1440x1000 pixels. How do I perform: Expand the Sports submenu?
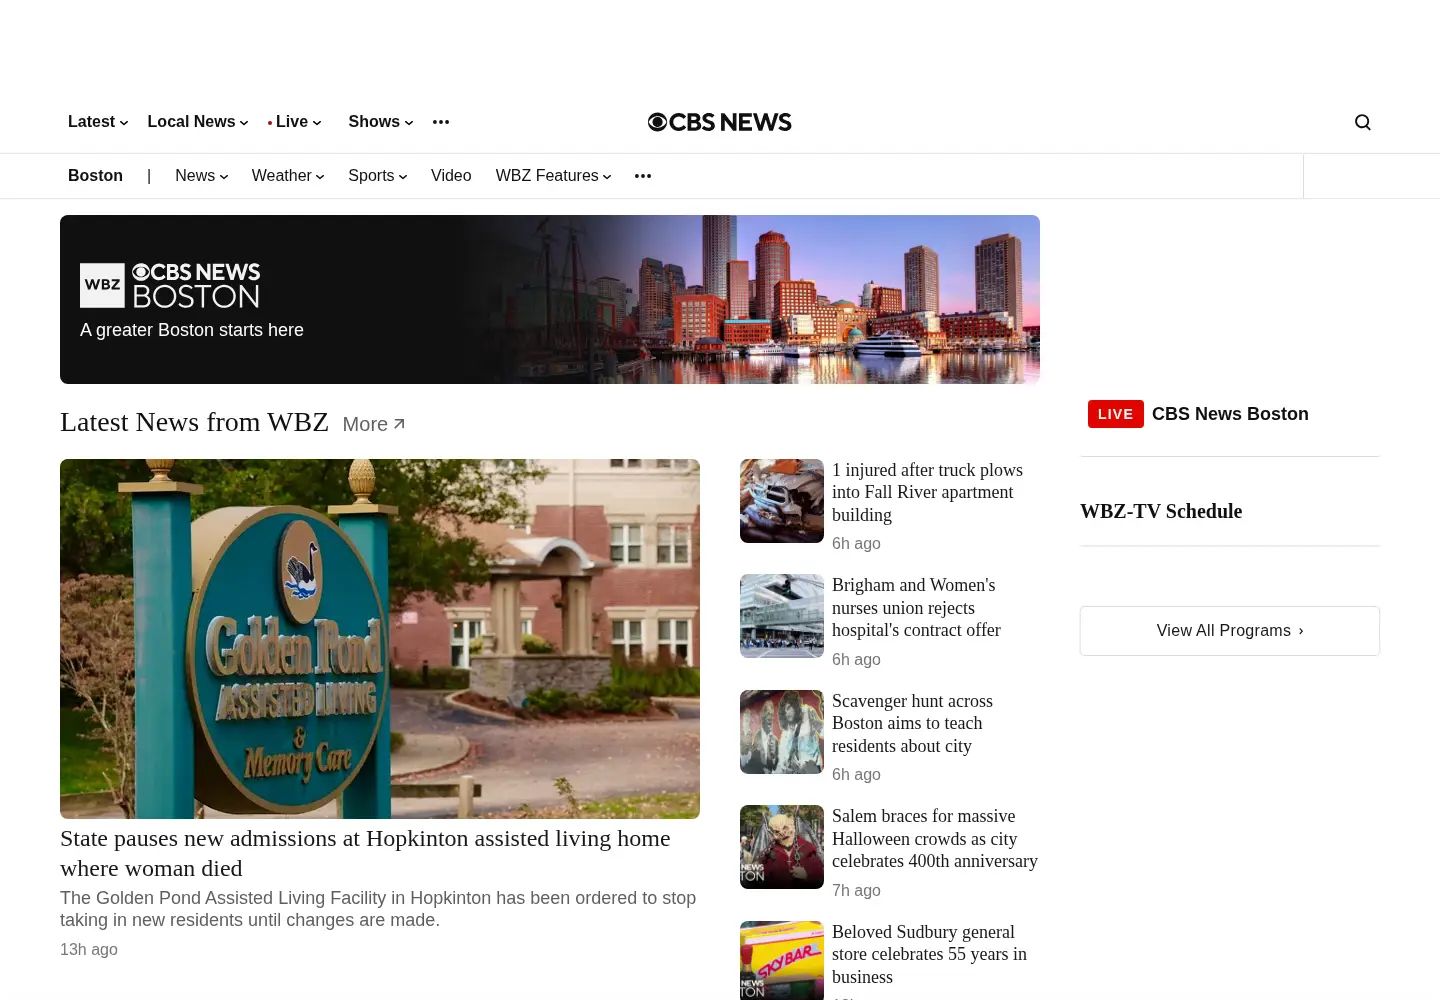coord(378,176)
